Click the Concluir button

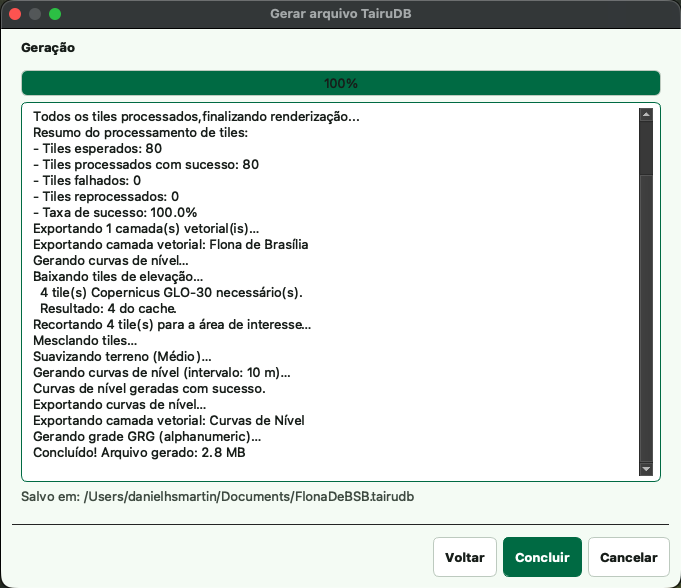(x=542, y=557)
